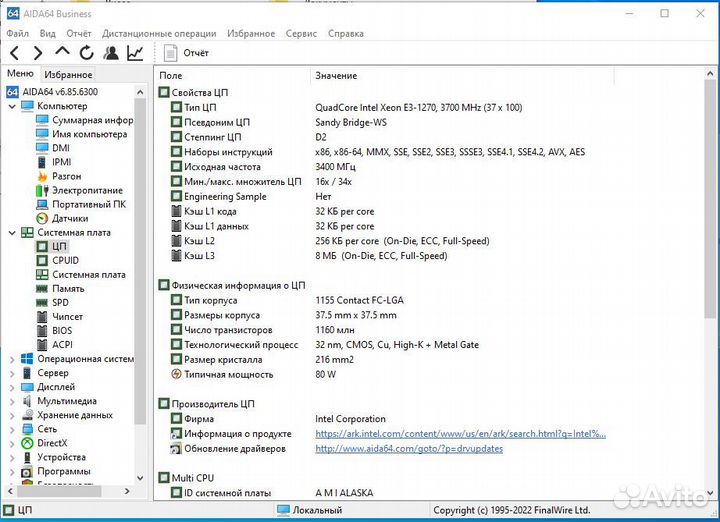Switch to the Избранное sidebar tab
The image size is (720, 522).
(68, 74)
